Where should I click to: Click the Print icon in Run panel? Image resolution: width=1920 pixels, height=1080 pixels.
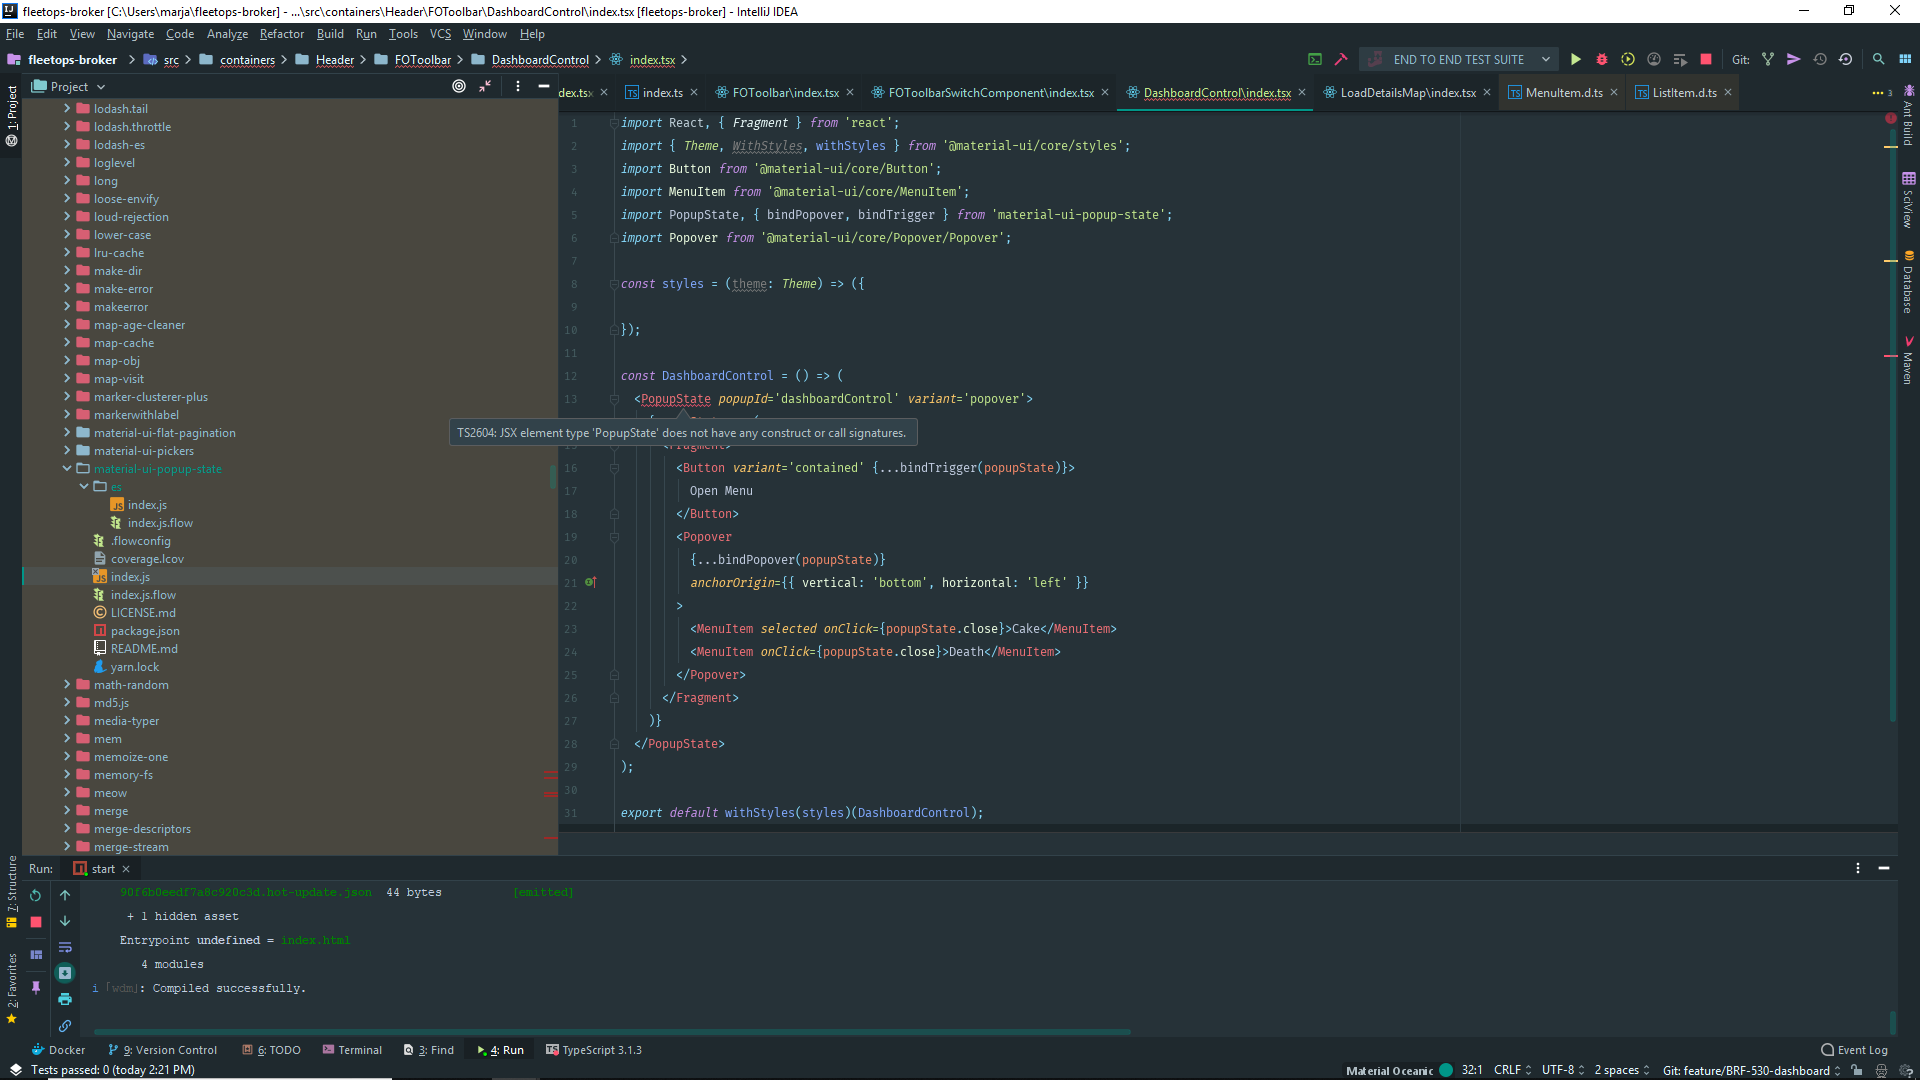(x=65, y=999)
